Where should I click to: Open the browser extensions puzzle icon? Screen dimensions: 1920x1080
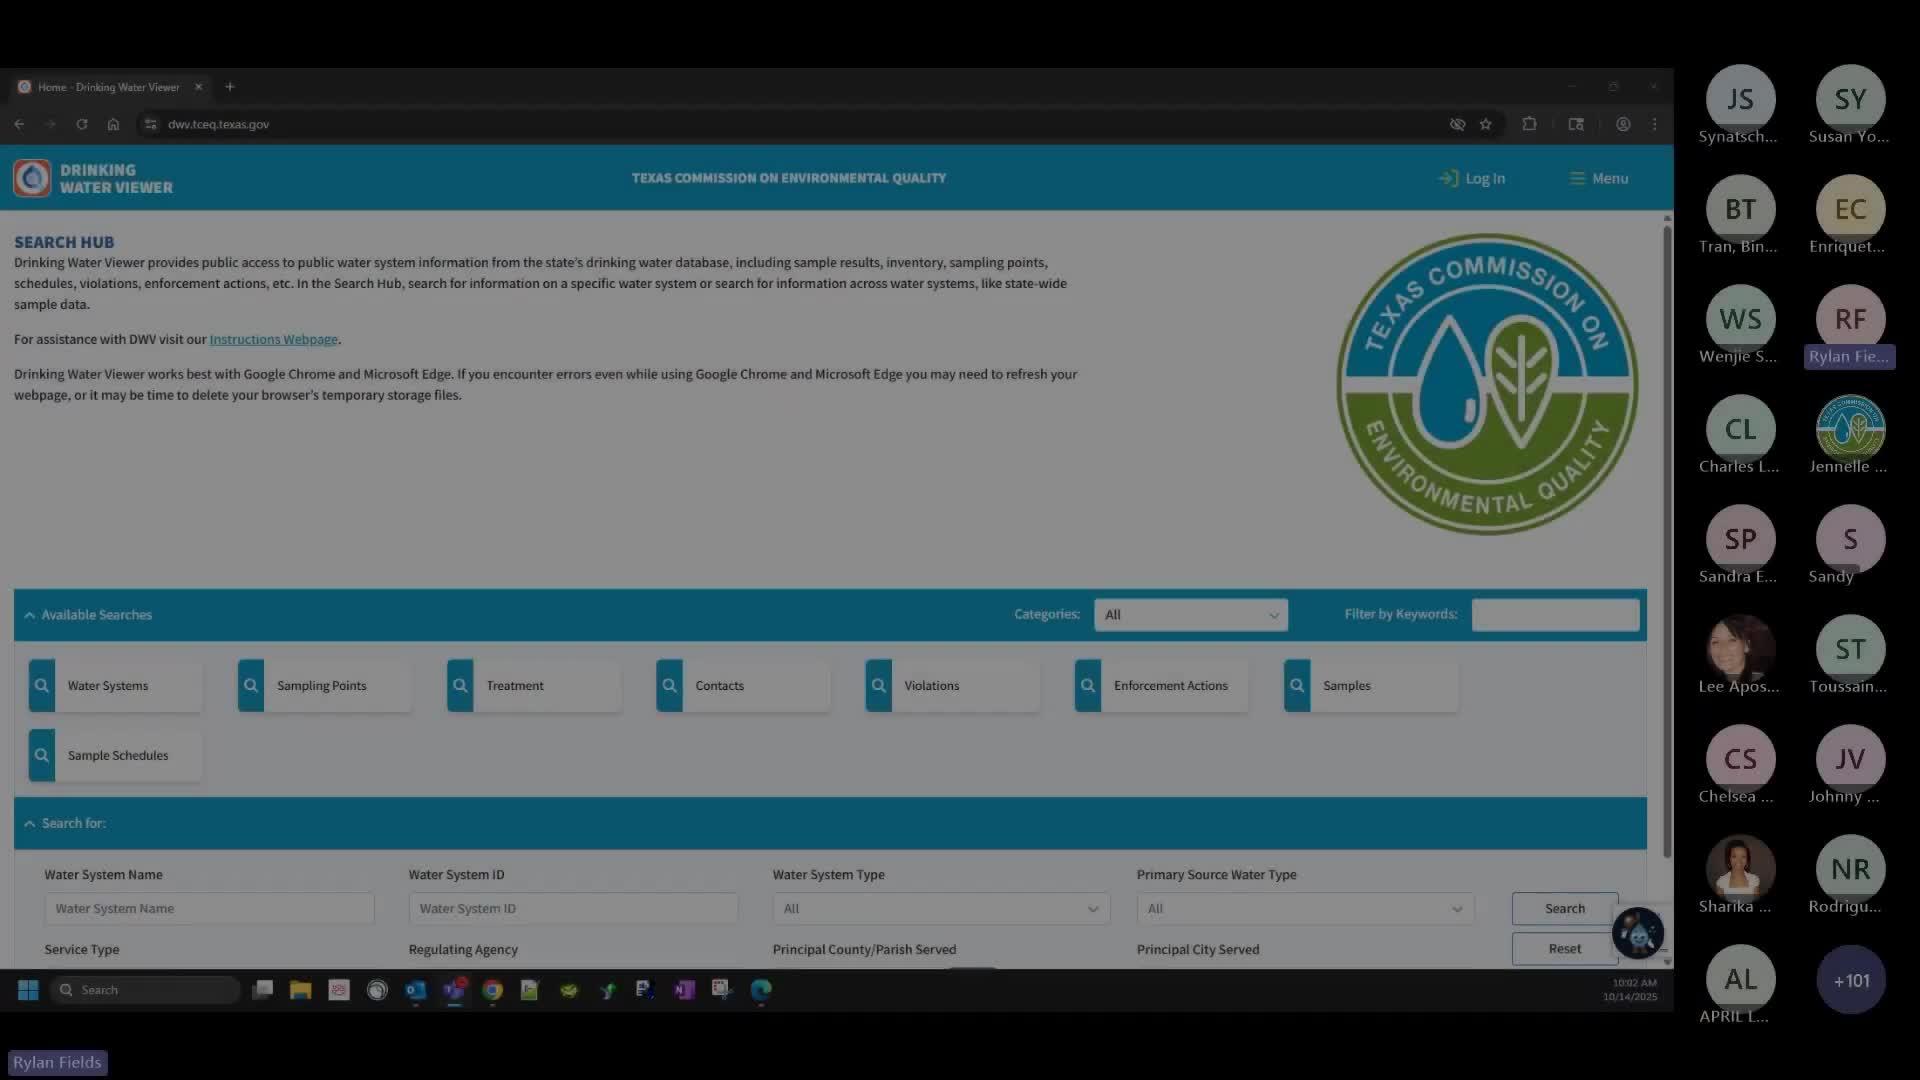(1530, 124)
